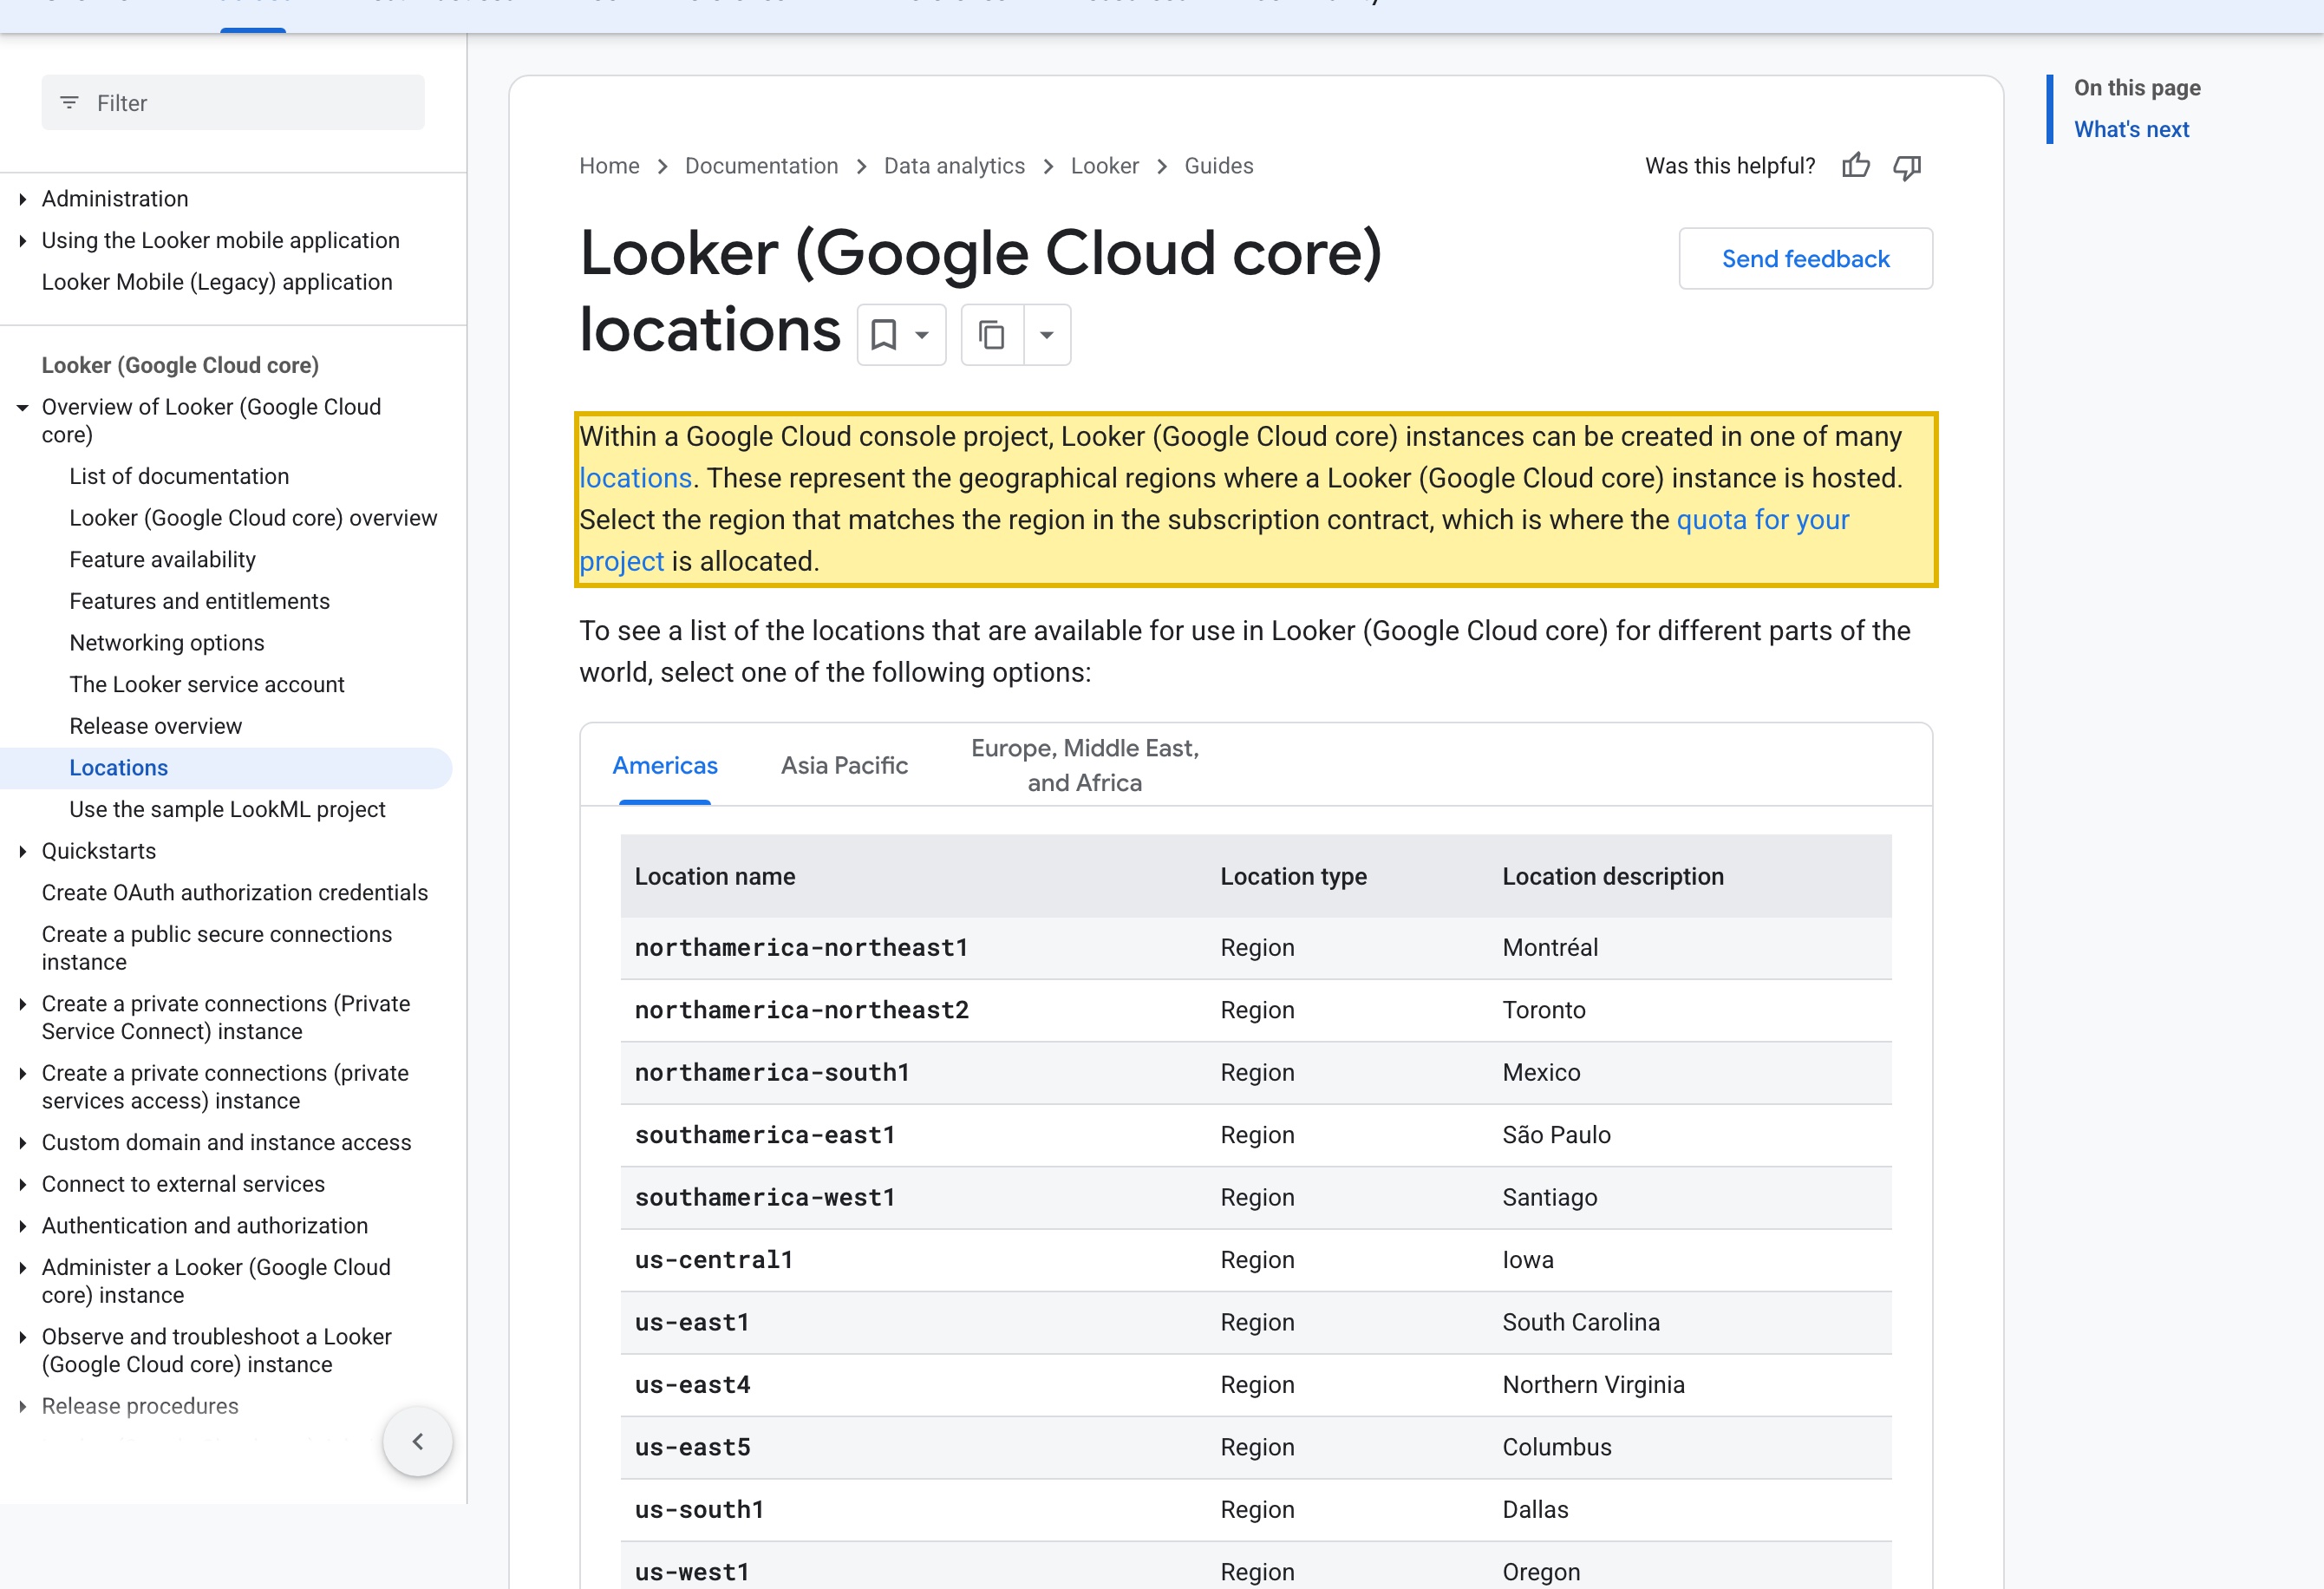Open the quota for your project link
The image size is (2324, 1589).
(1762, 520)
